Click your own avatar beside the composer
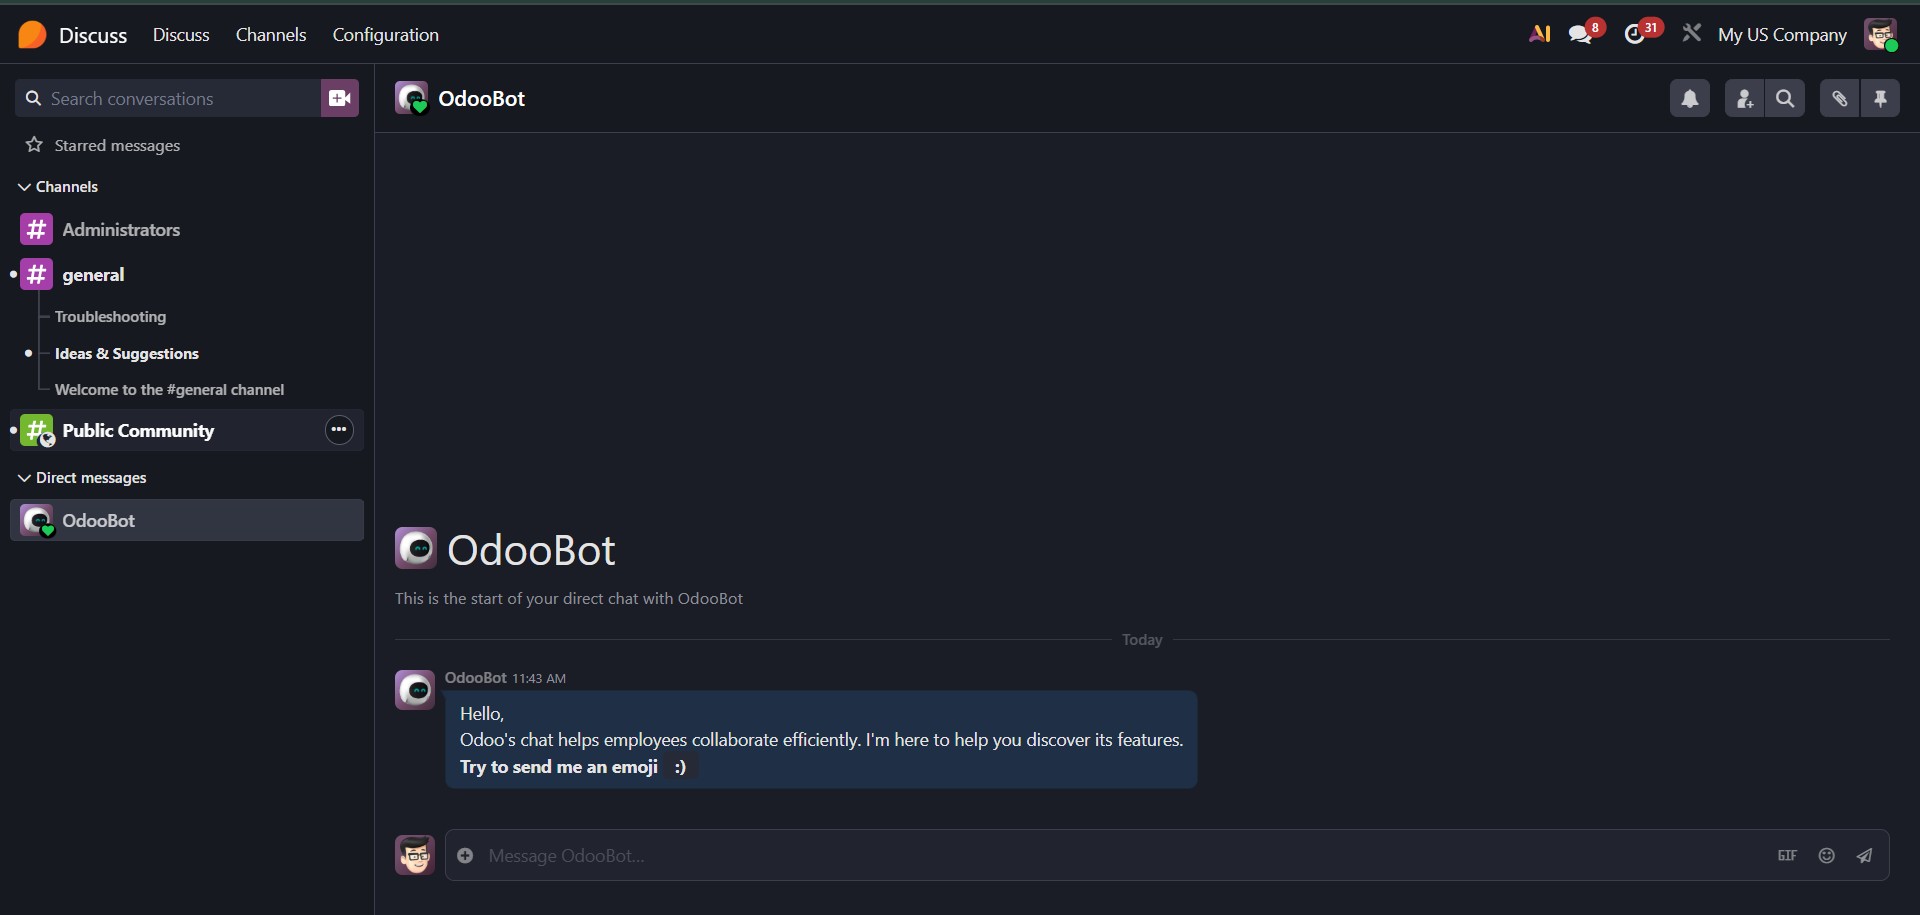Viewport: 1920px width, 915px height. pyautogui.click(x=415, y=855)
